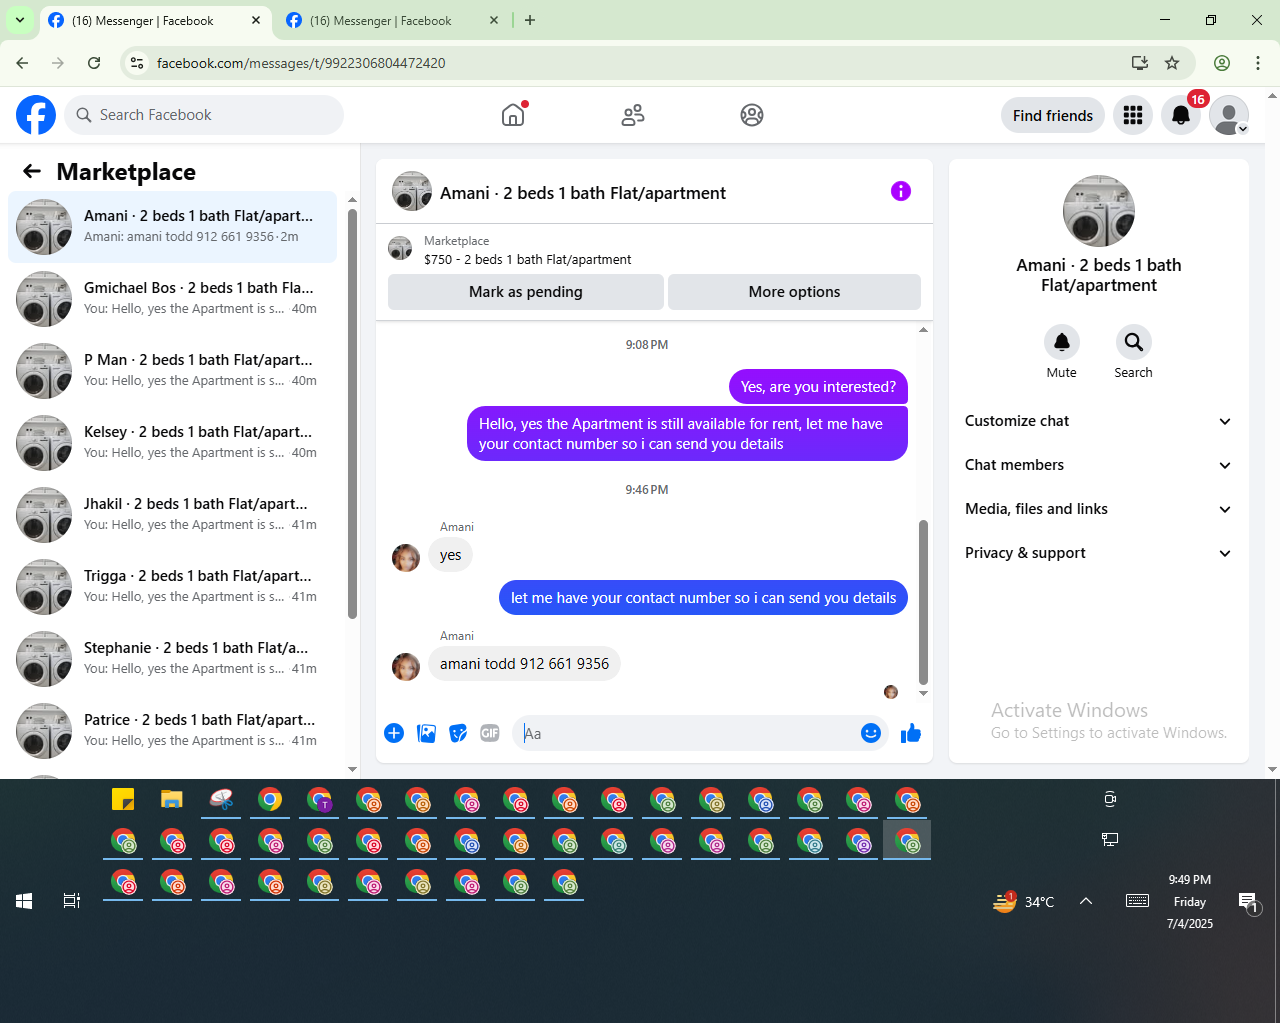Open Stephanie conversation in the list

(173, 658)
